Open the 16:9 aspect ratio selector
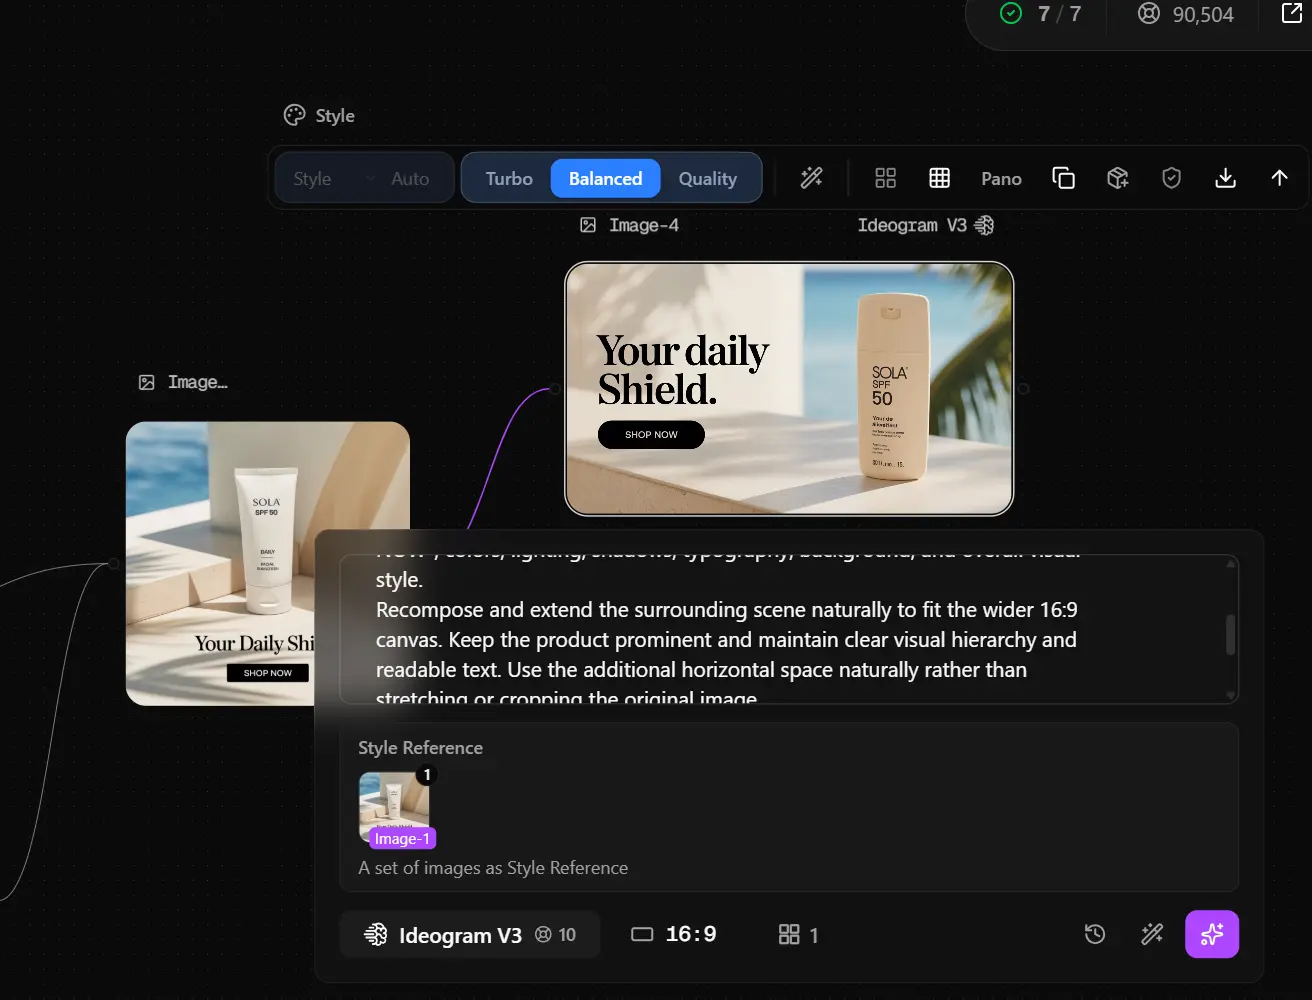The width and height of the screenshot is (1312, 1000). [674, 934]
